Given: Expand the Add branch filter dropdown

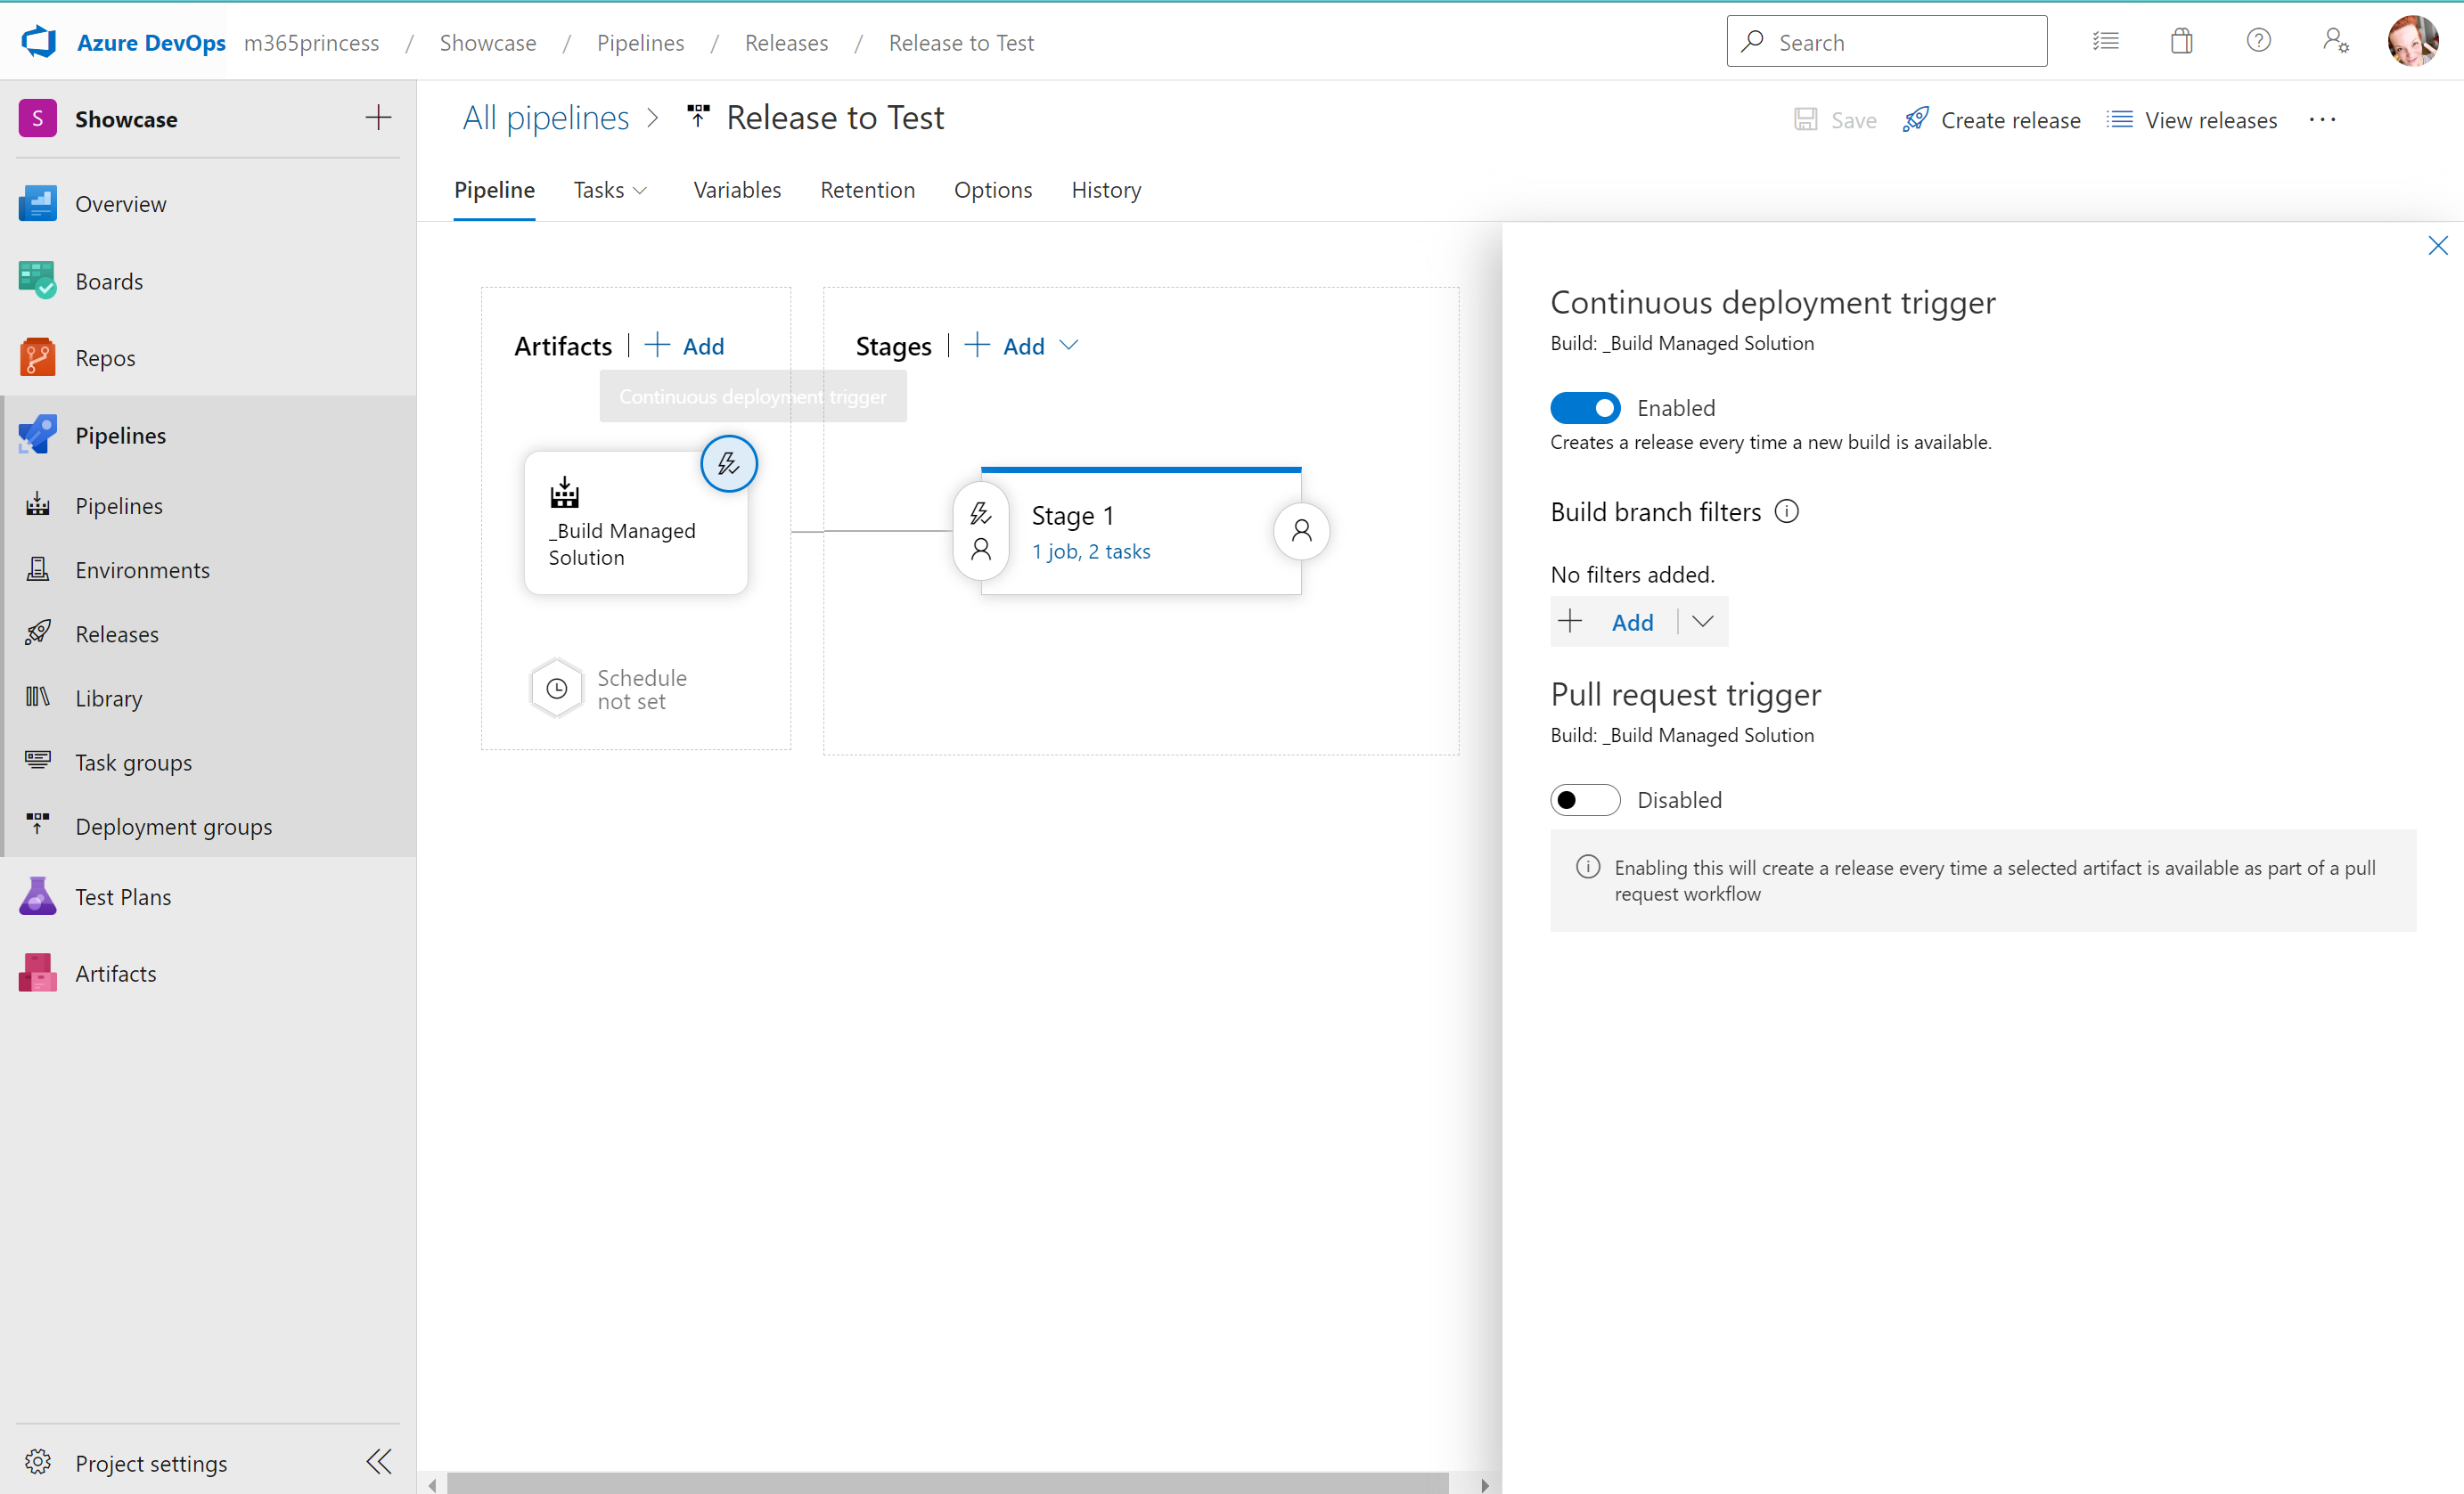Looking at the screenshot, I should [x=1700, y=621].
